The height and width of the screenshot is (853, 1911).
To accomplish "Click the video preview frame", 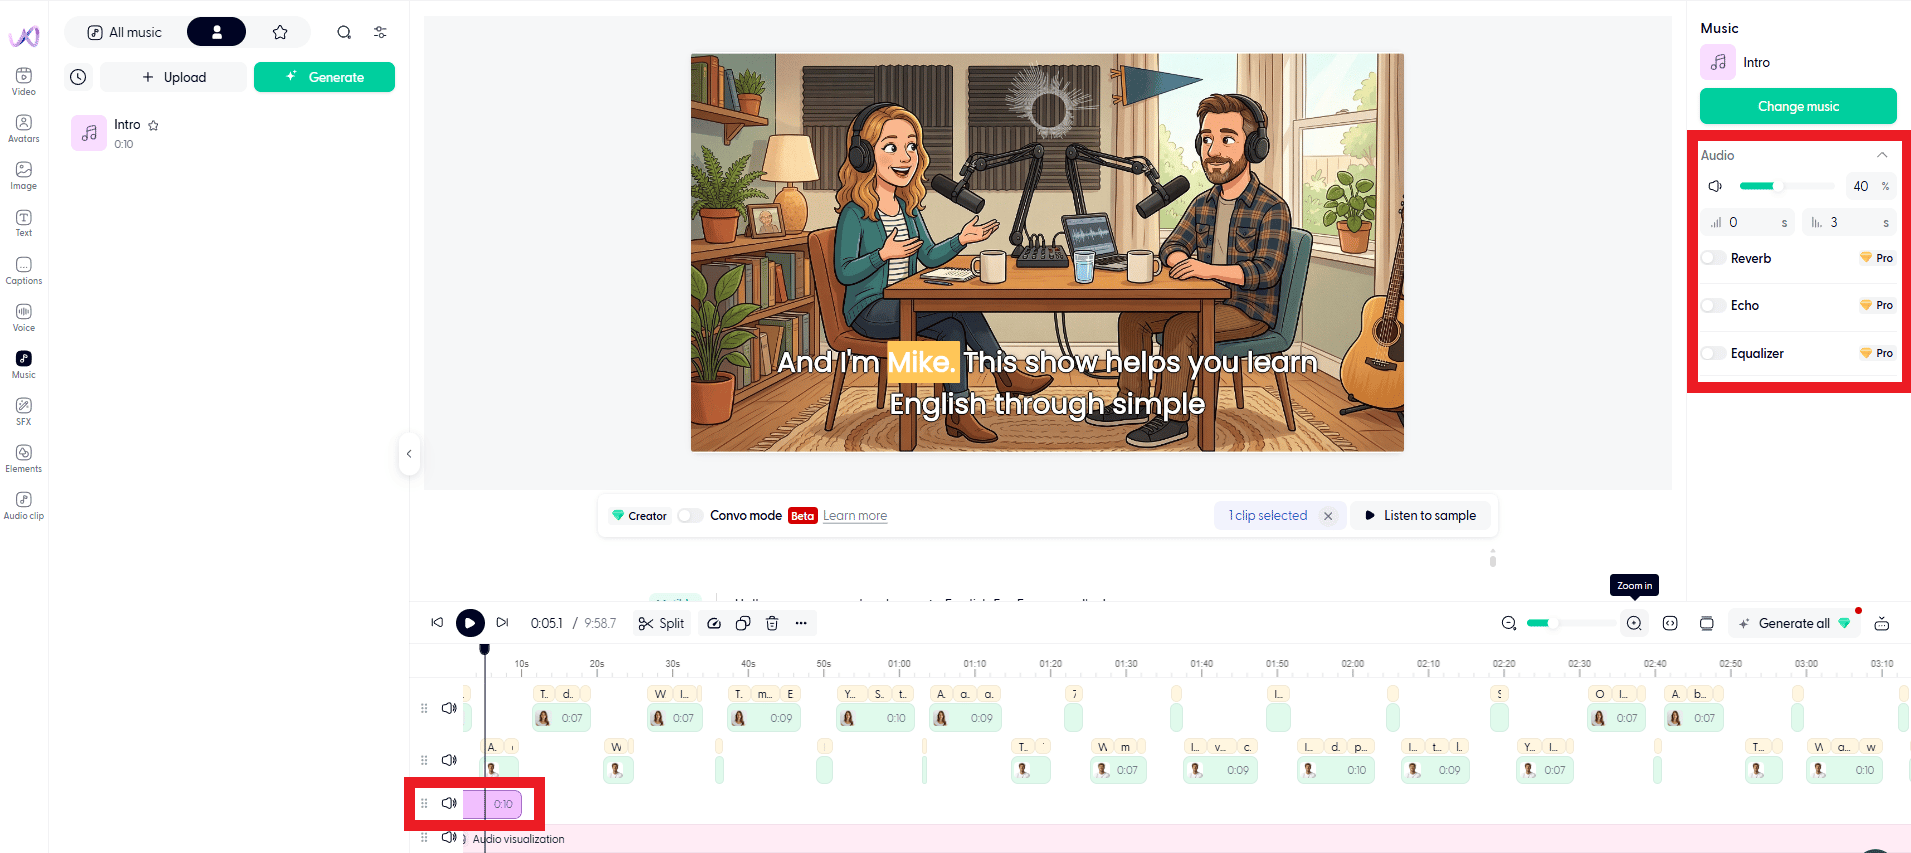I will [1047, 252].
